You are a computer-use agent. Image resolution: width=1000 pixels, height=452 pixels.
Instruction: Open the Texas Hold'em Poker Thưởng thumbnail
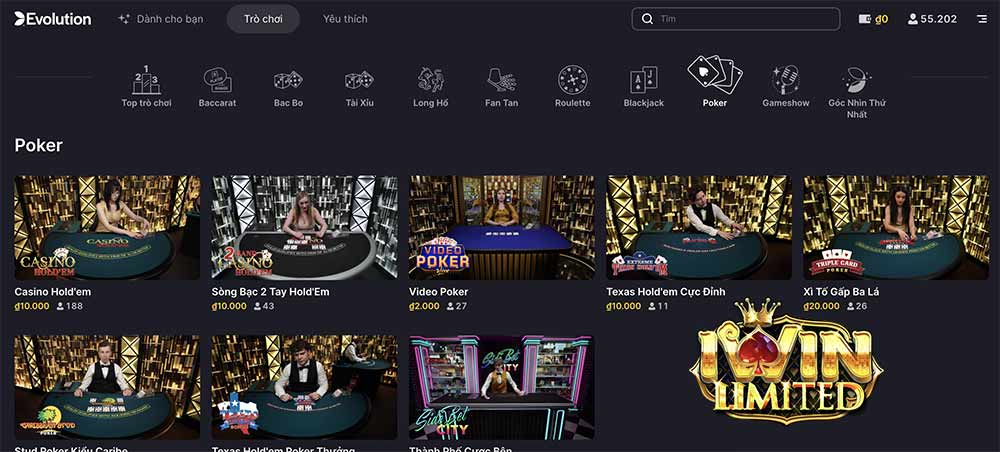(304, 387)
